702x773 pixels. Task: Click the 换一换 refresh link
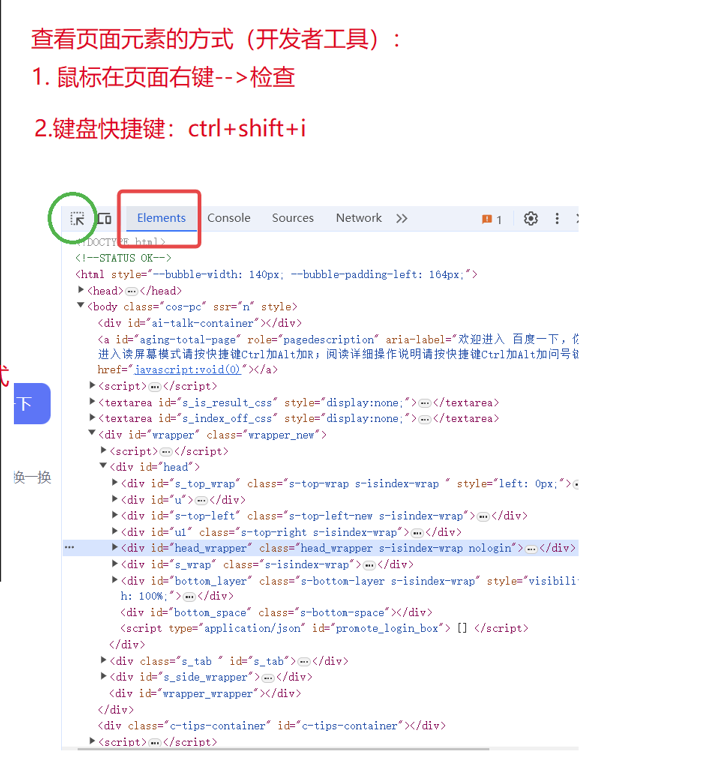pos(33,477)
